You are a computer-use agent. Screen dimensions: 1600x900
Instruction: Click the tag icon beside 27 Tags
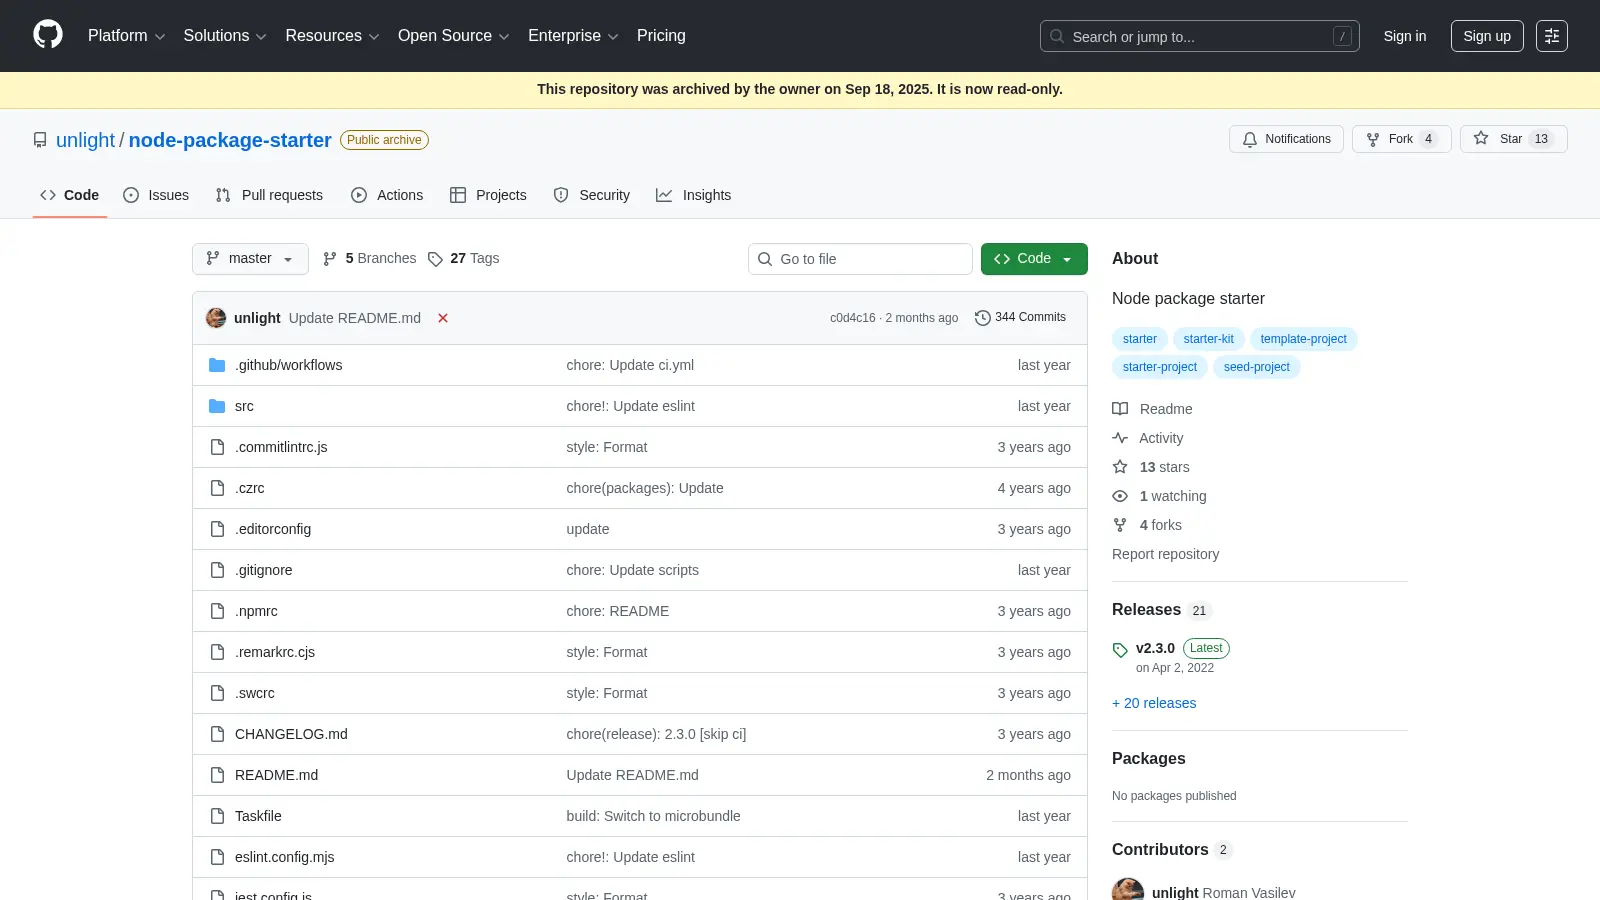click(x=435, y=259)
